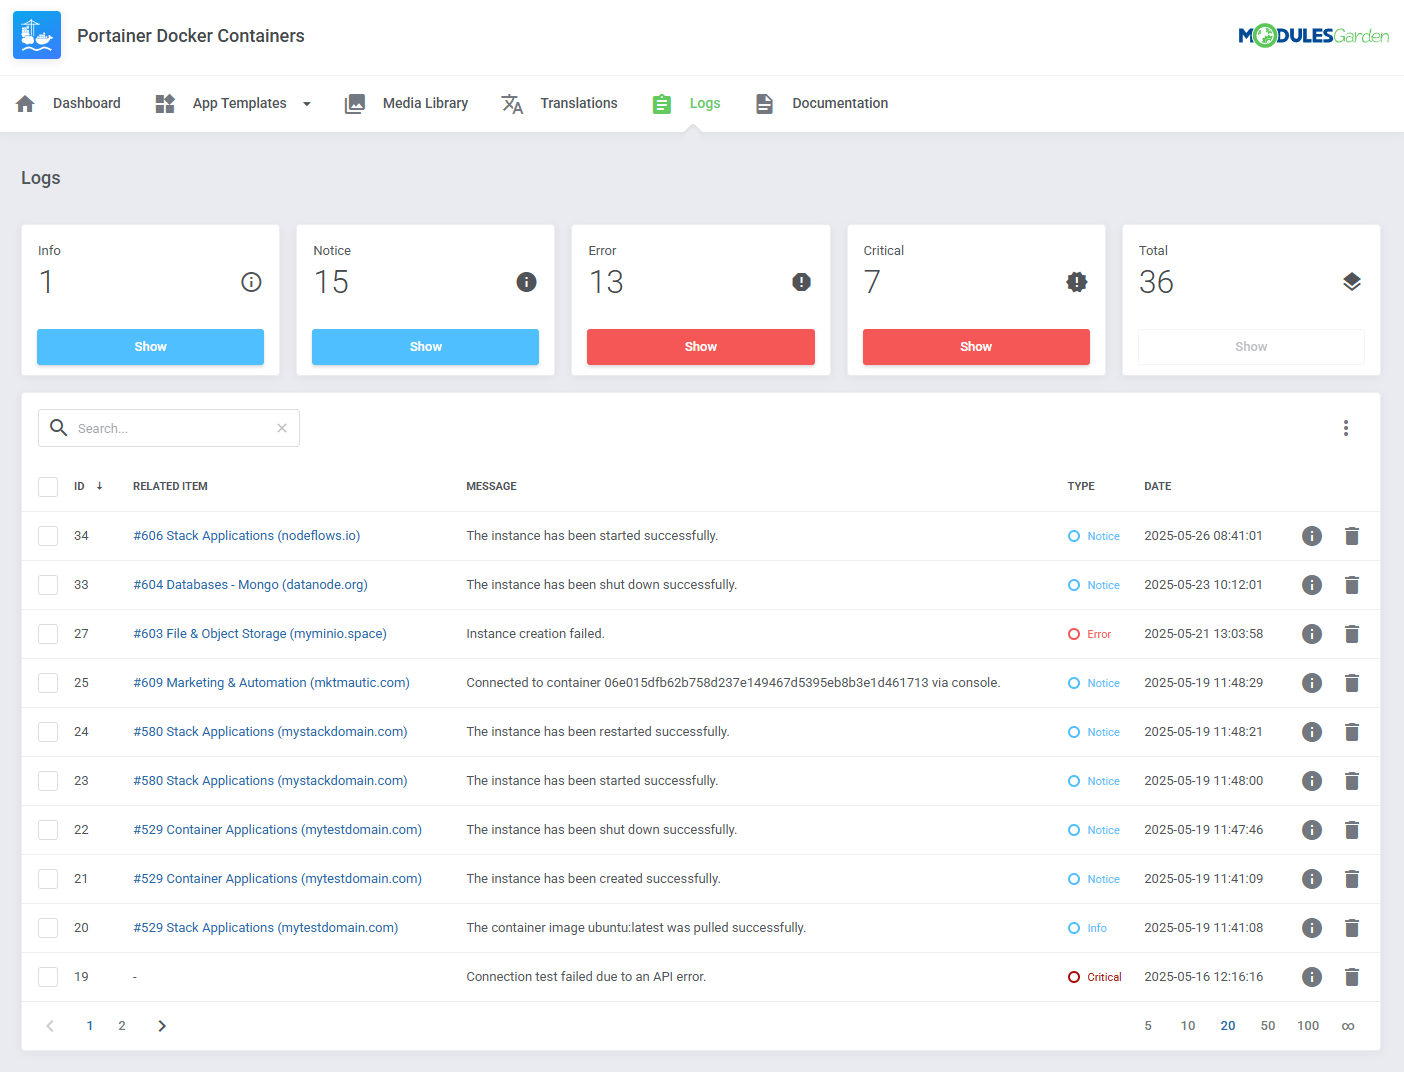Set 100 entries per page

tap(1308, 1026)
